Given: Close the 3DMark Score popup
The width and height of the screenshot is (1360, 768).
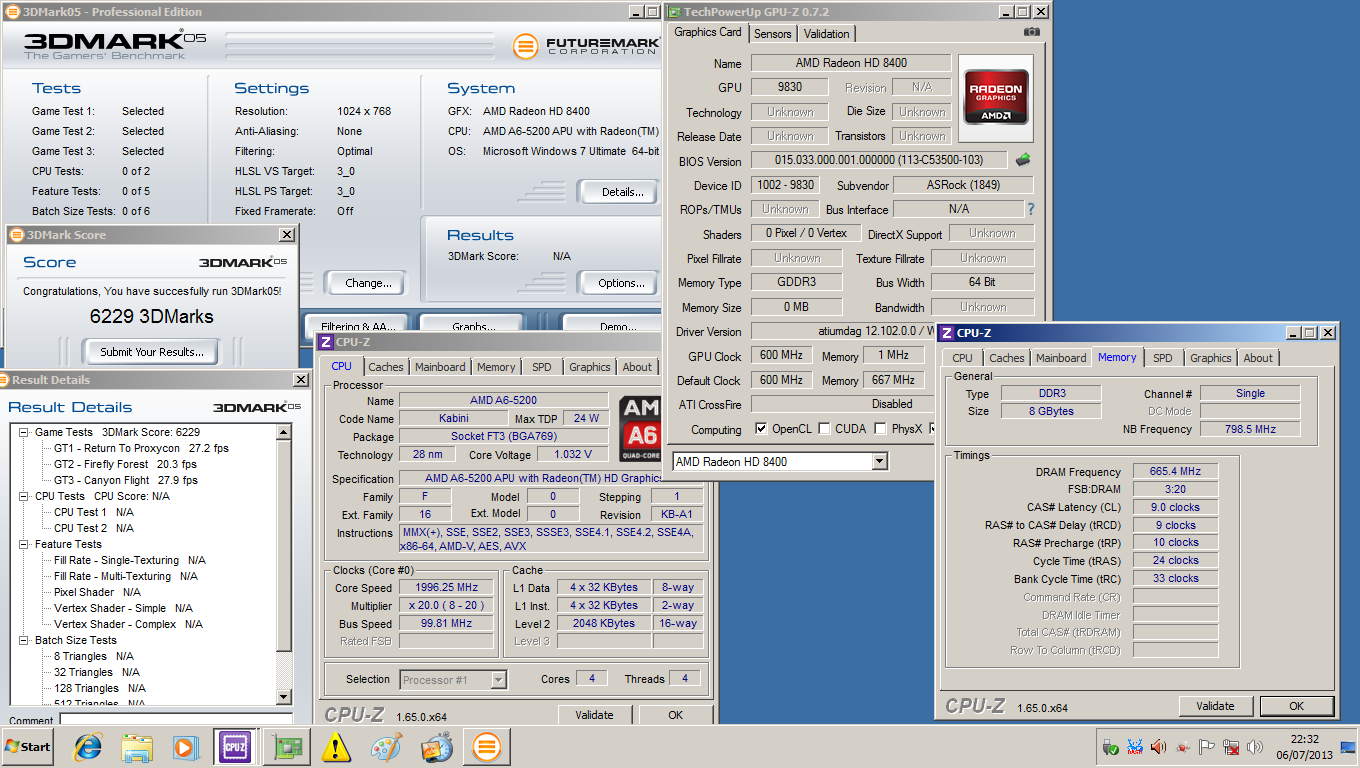Looking at the screenshot, I should 287,234.
